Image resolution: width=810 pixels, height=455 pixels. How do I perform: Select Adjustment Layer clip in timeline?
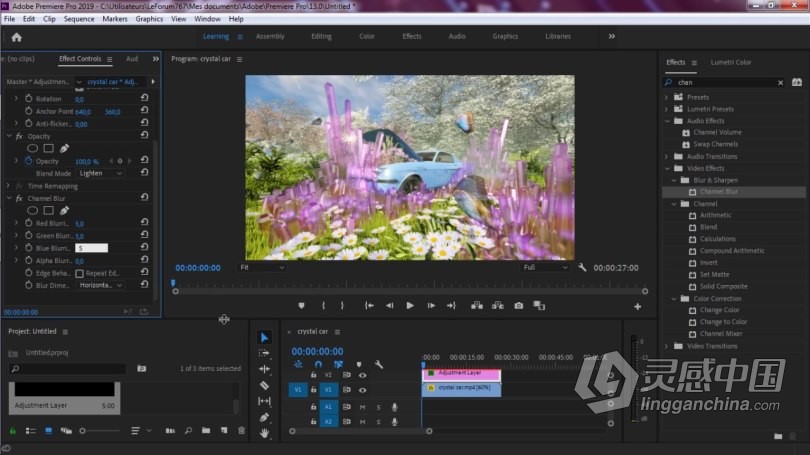(x=461, y=373)
